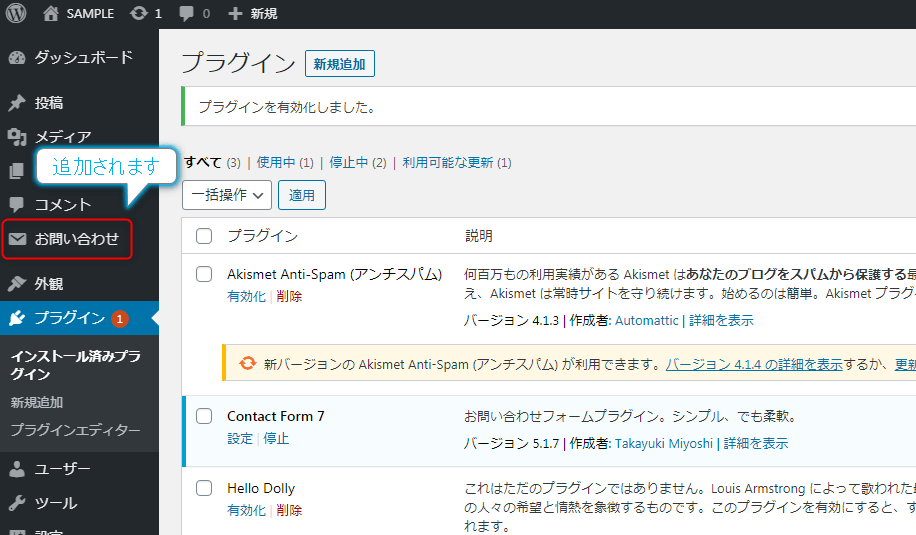Activate Hello Dolly with 有効化
This screenshot has height=535, width=916.
[247, 510]
